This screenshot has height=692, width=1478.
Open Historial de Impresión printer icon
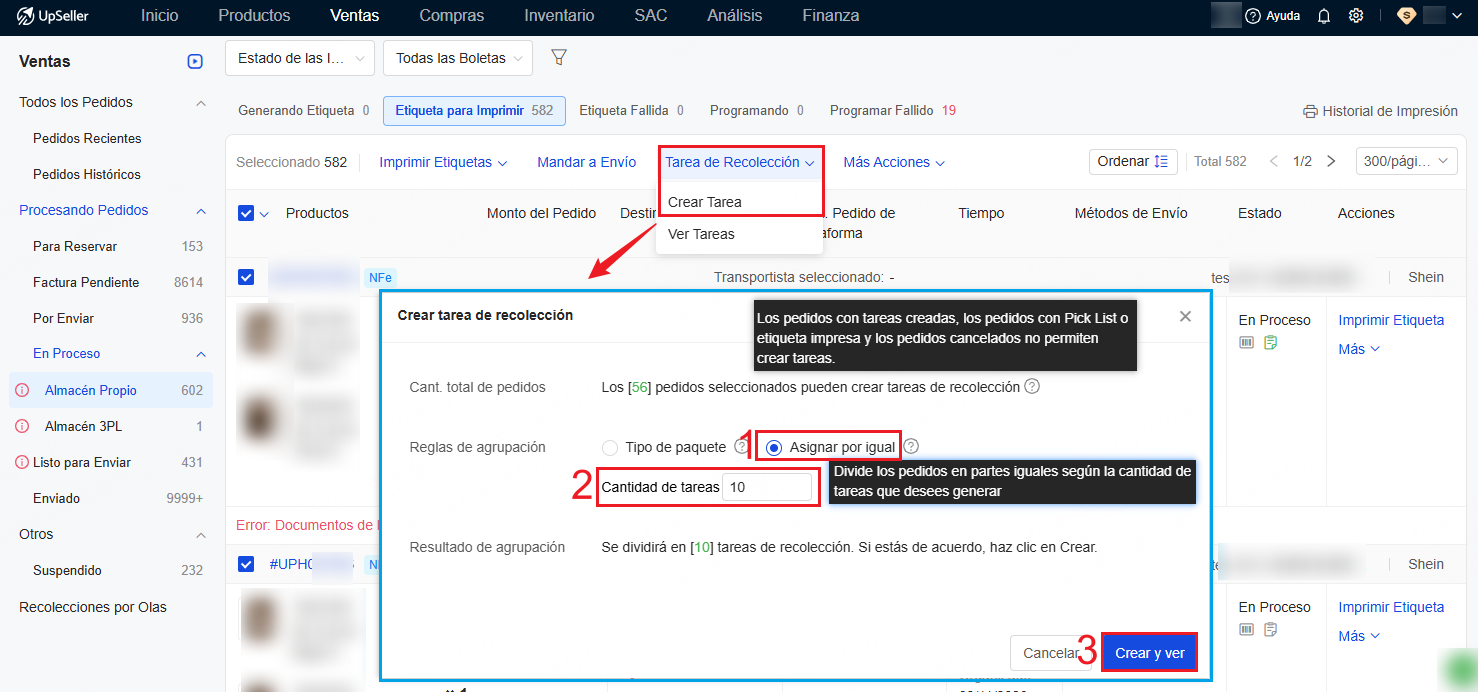[1310, 111]
